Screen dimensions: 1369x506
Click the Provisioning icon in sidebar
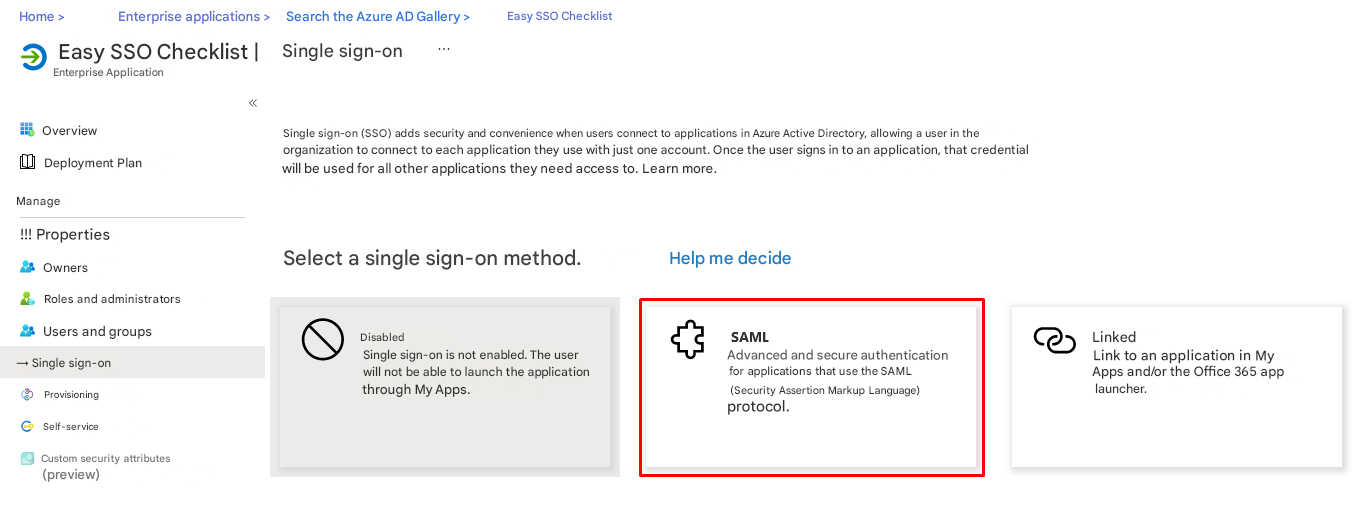(27, 395)
